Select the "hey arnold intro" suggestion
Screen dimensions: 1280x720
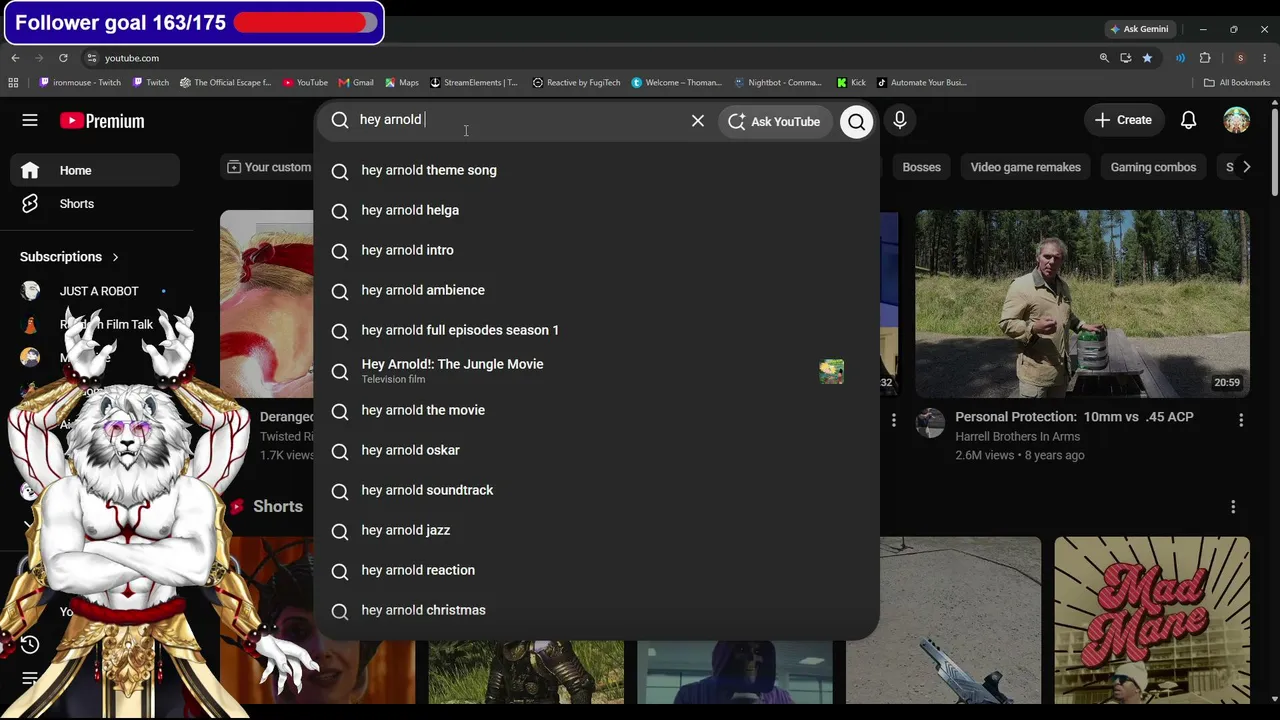[x=596, y=250]
